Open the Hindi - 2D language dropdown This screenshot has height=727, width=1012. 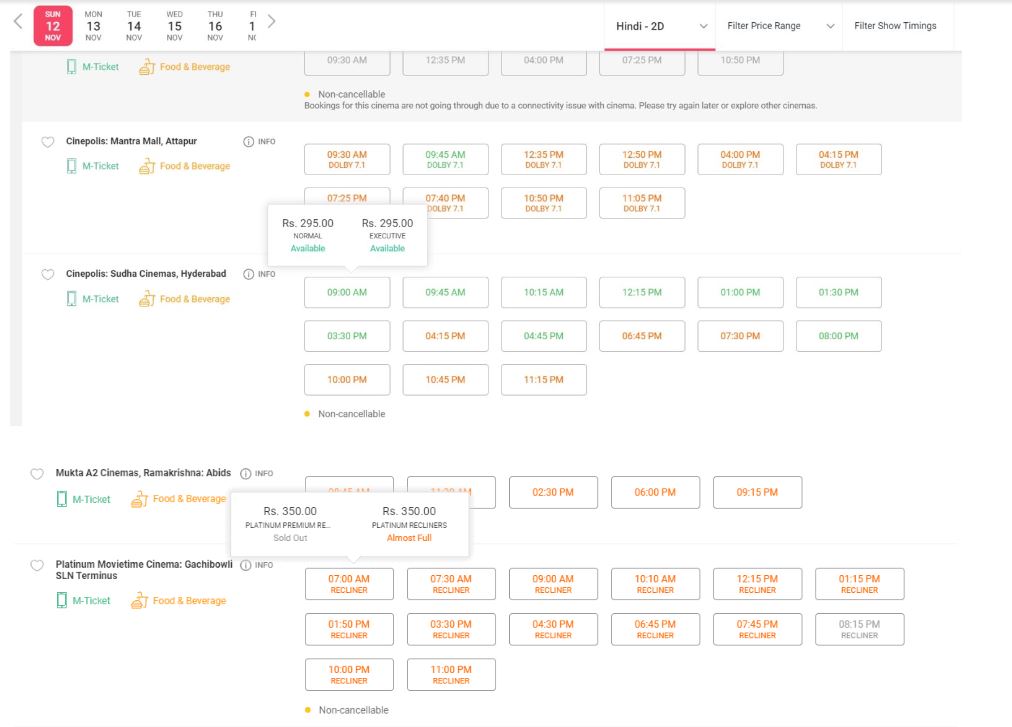point(659,26)
